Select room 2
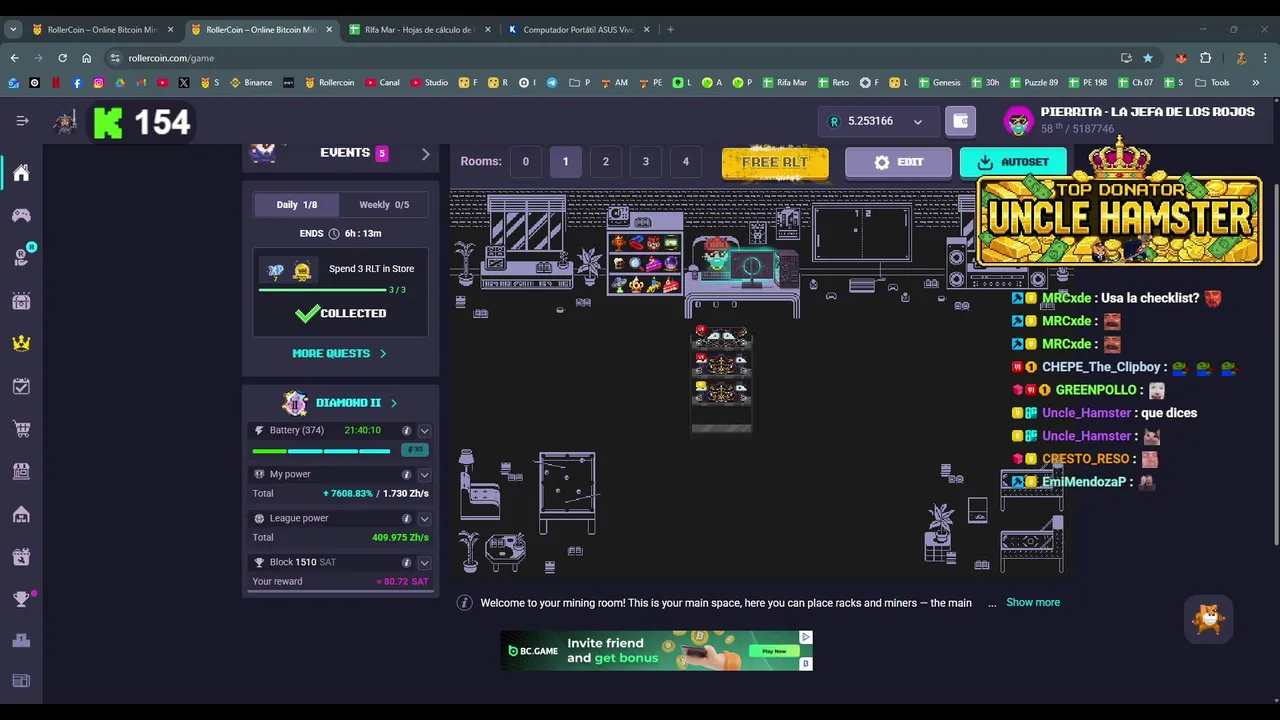Image resolution: width=1280 pixels, height=720 pixels. pyautogui.click(x=605, y=162)
